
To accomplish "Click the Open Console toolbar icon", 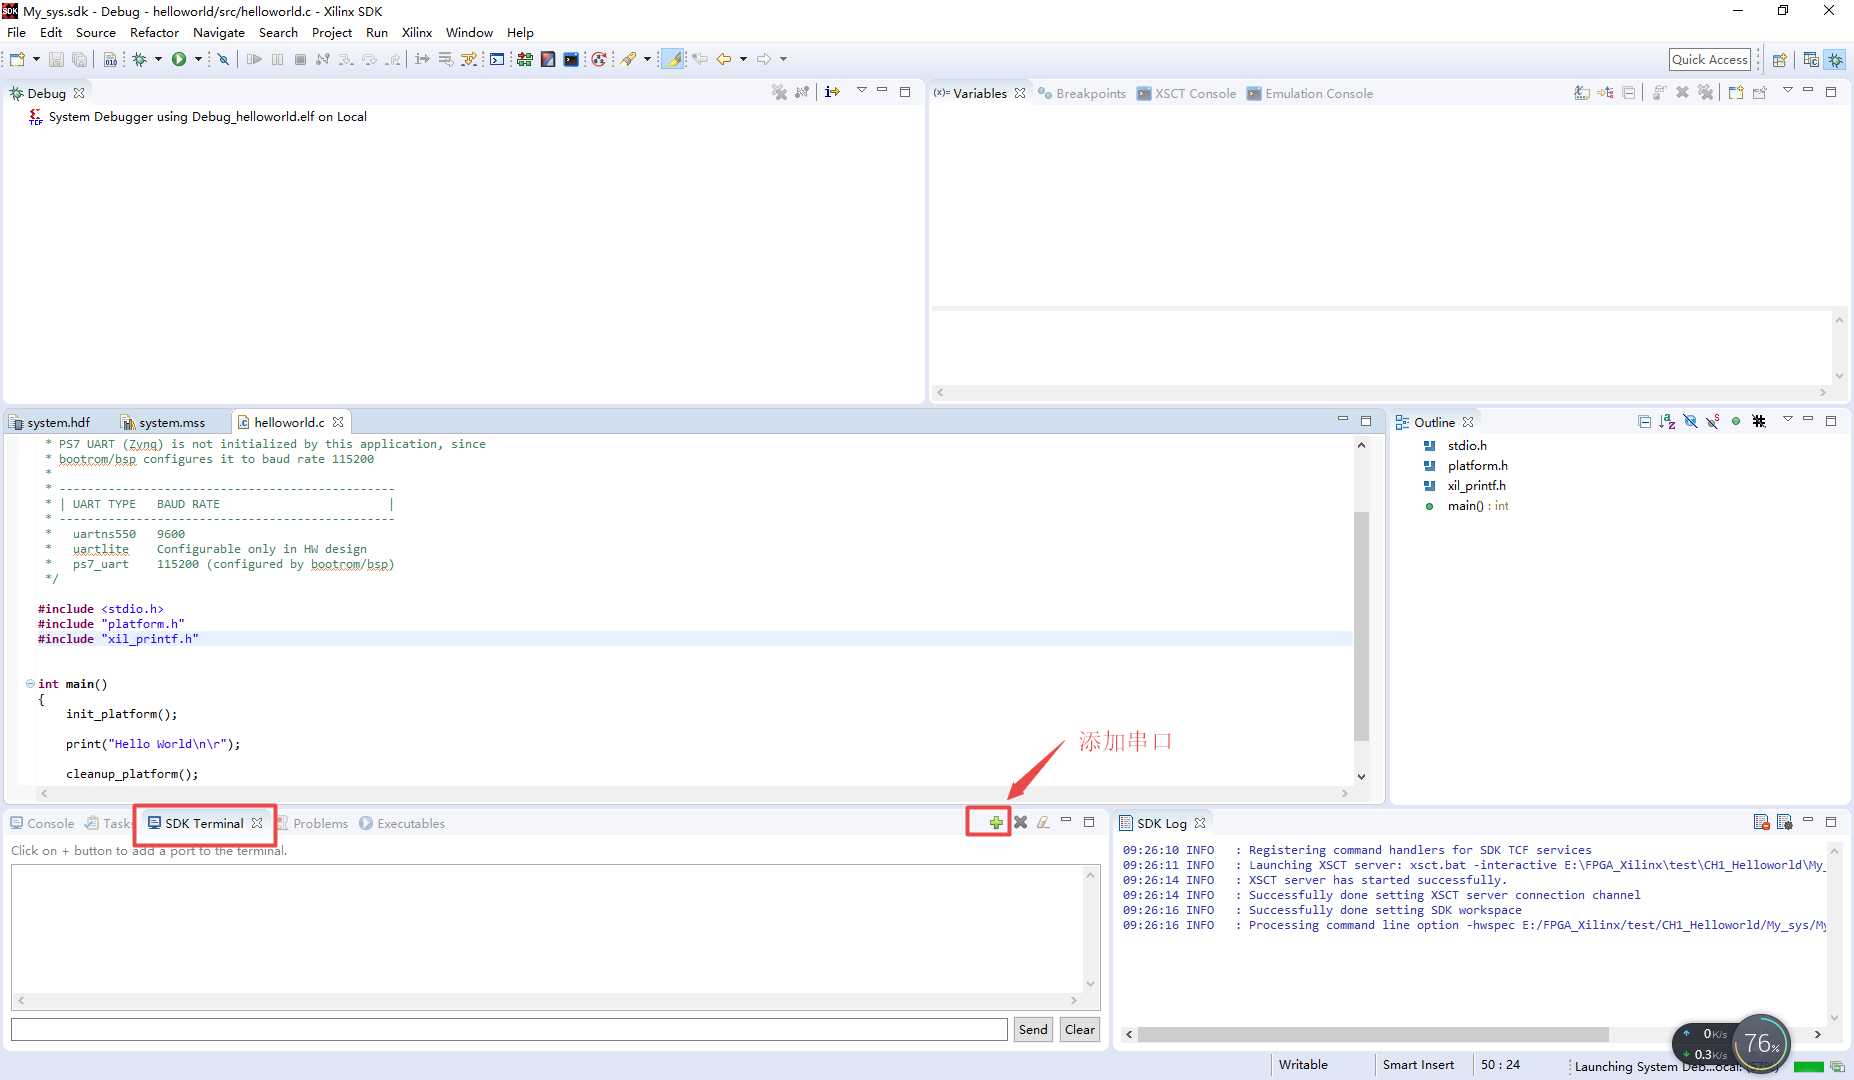I will [x=497, y=59].
